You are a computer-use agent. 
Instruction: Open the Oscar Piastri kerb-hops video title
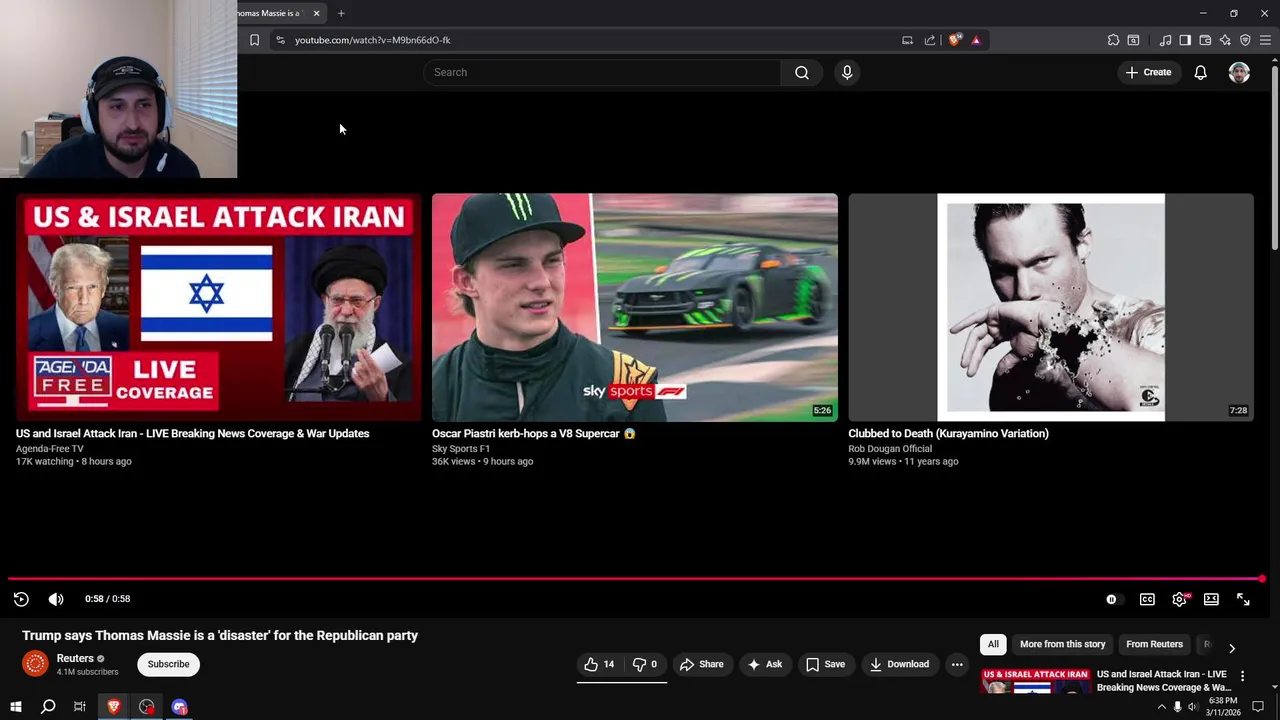click(533, 433)
